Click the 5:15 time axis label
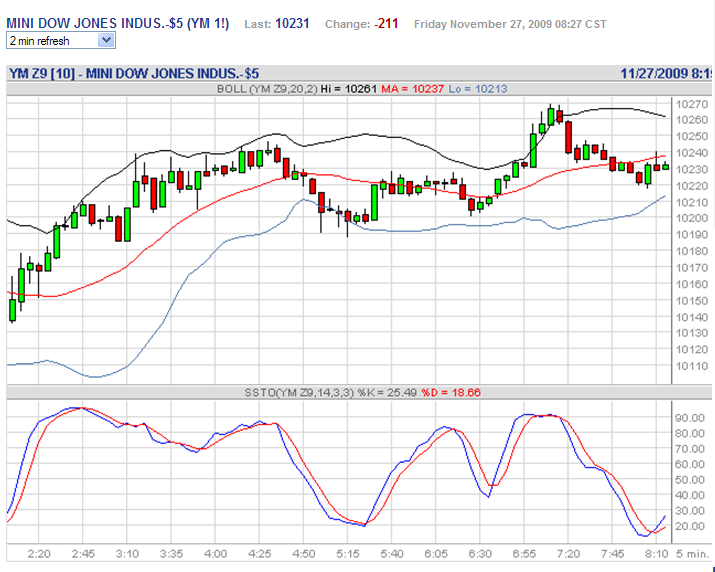 point(348,554)
